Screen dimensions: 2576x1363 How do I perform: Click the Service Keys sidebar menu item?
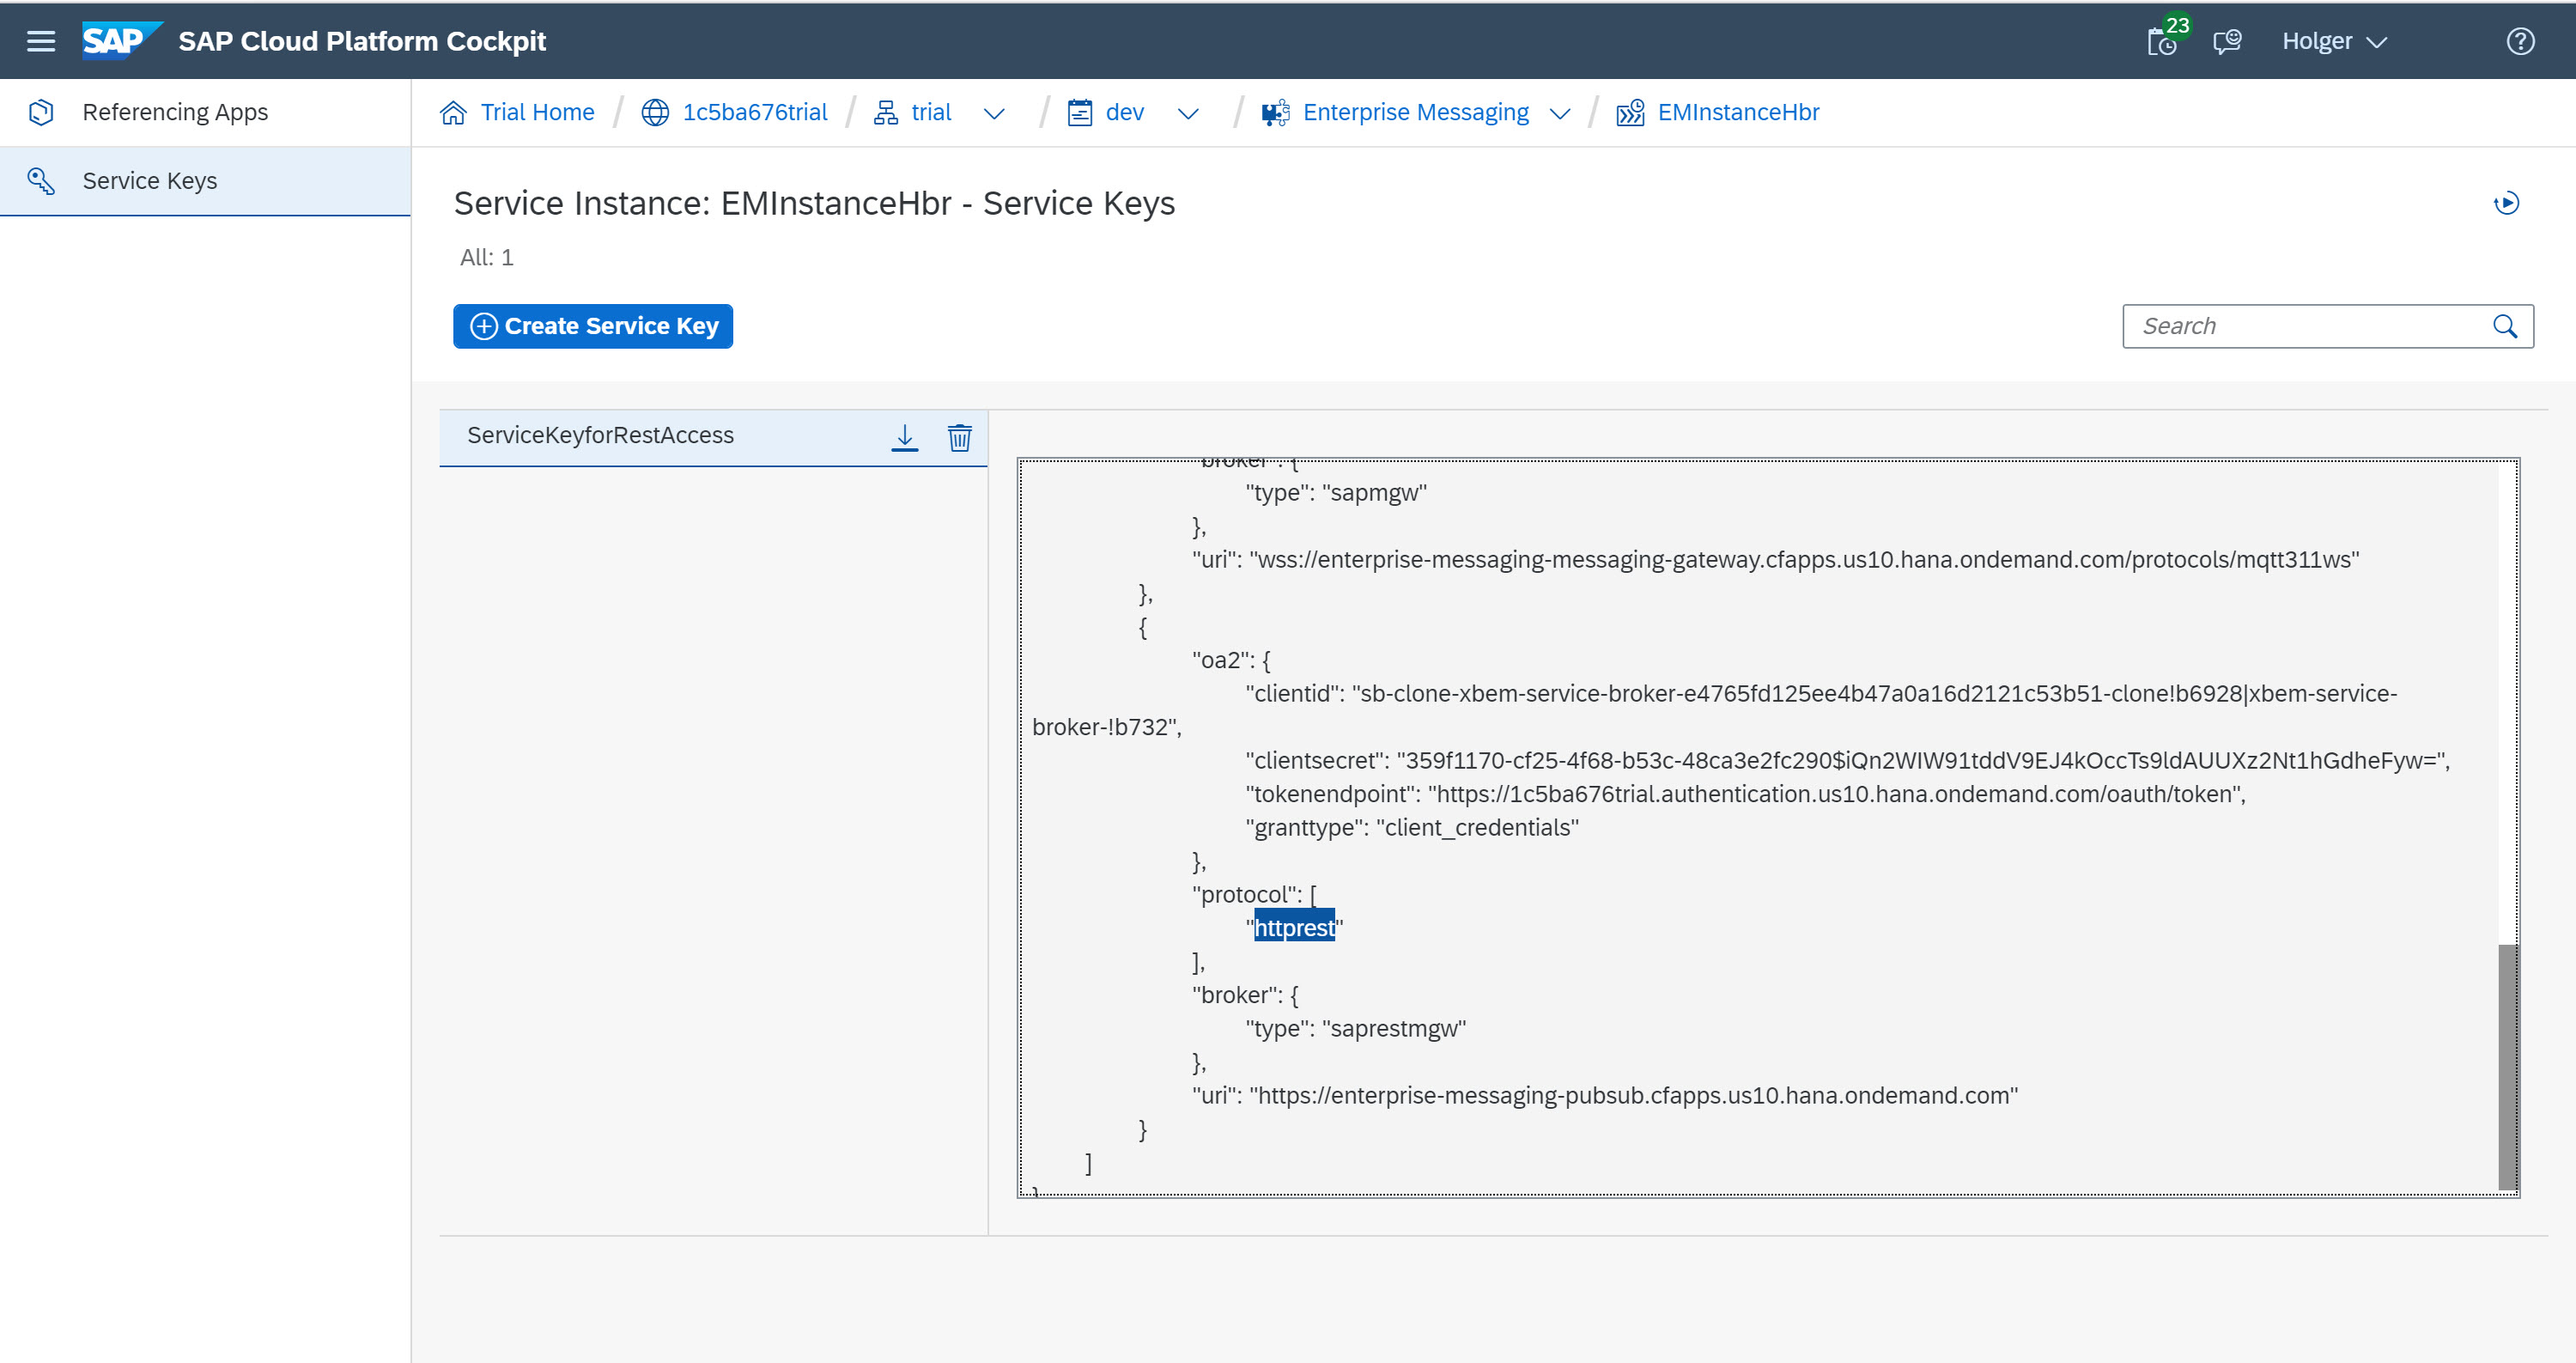[152, 179]
